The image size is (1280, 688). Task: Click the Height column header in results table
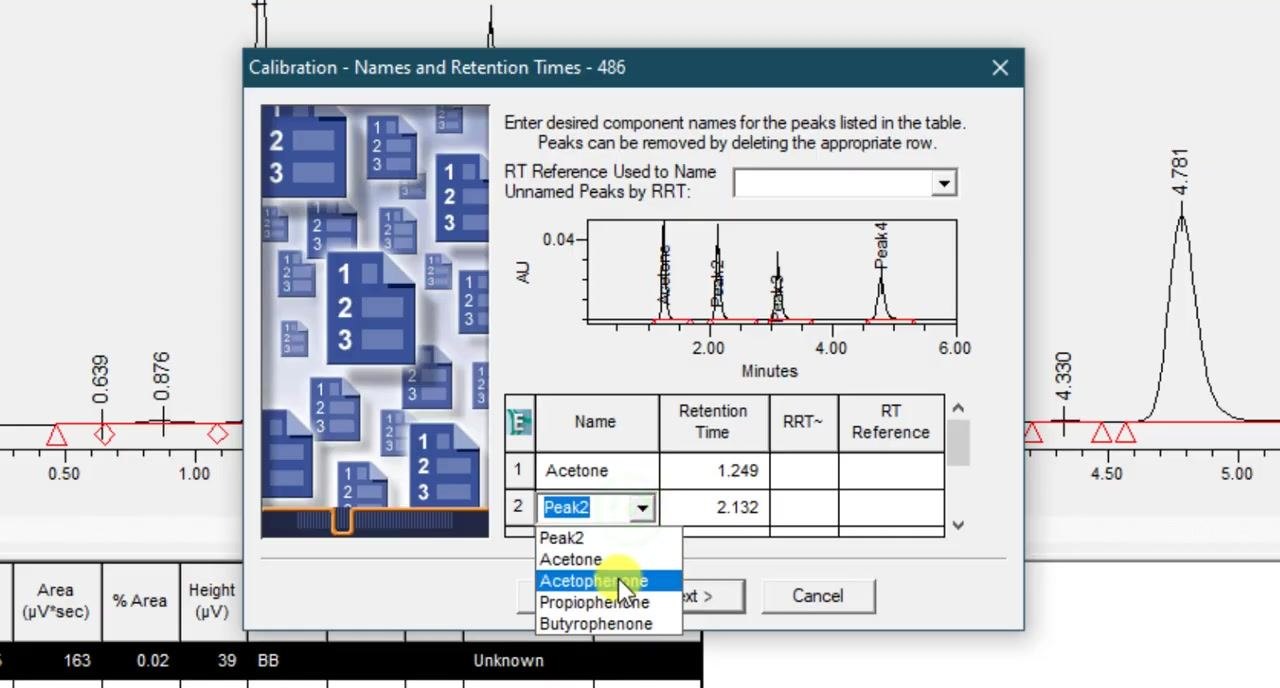point(212,601)
